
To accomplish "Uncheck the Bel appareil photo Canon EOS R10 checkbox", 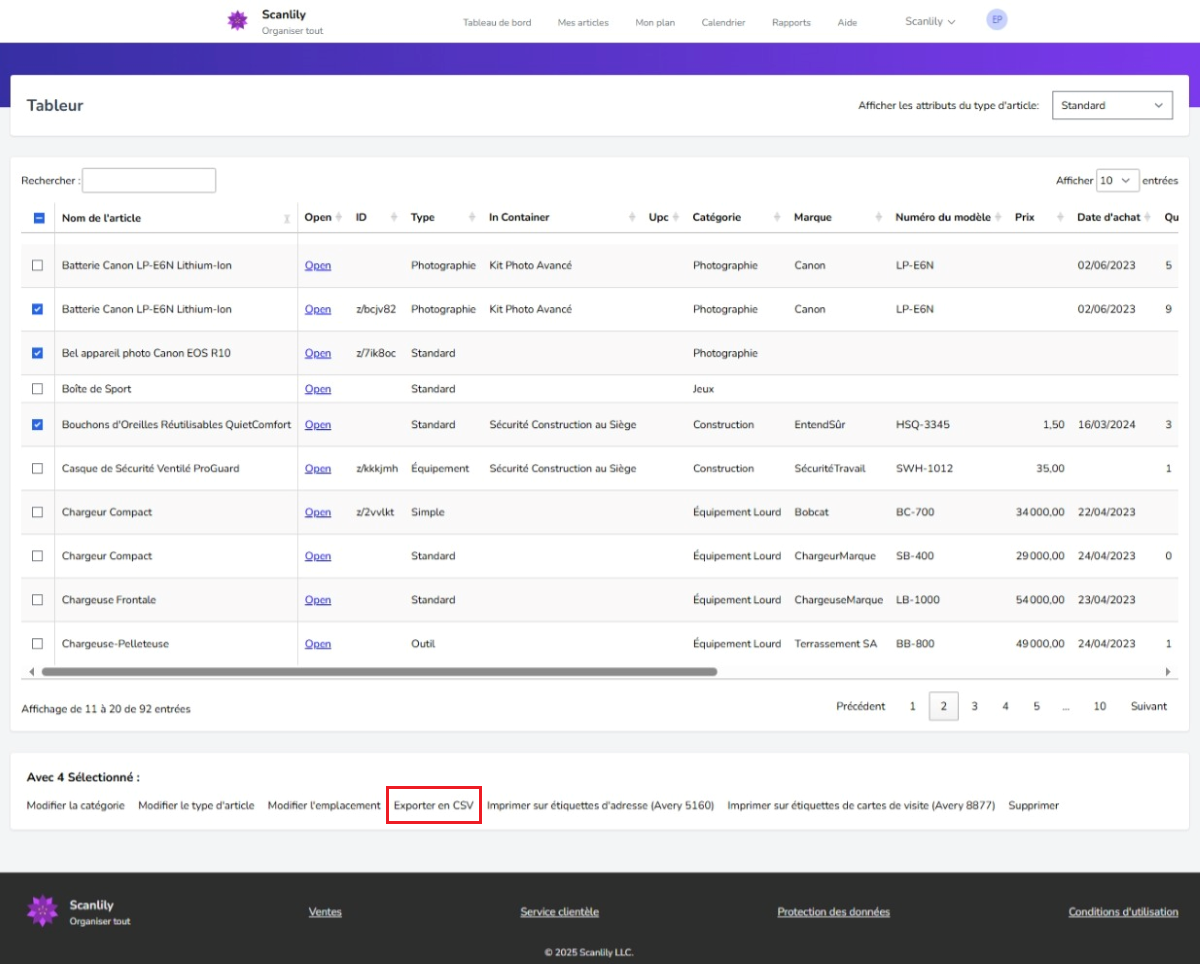I will pos(37,353).
